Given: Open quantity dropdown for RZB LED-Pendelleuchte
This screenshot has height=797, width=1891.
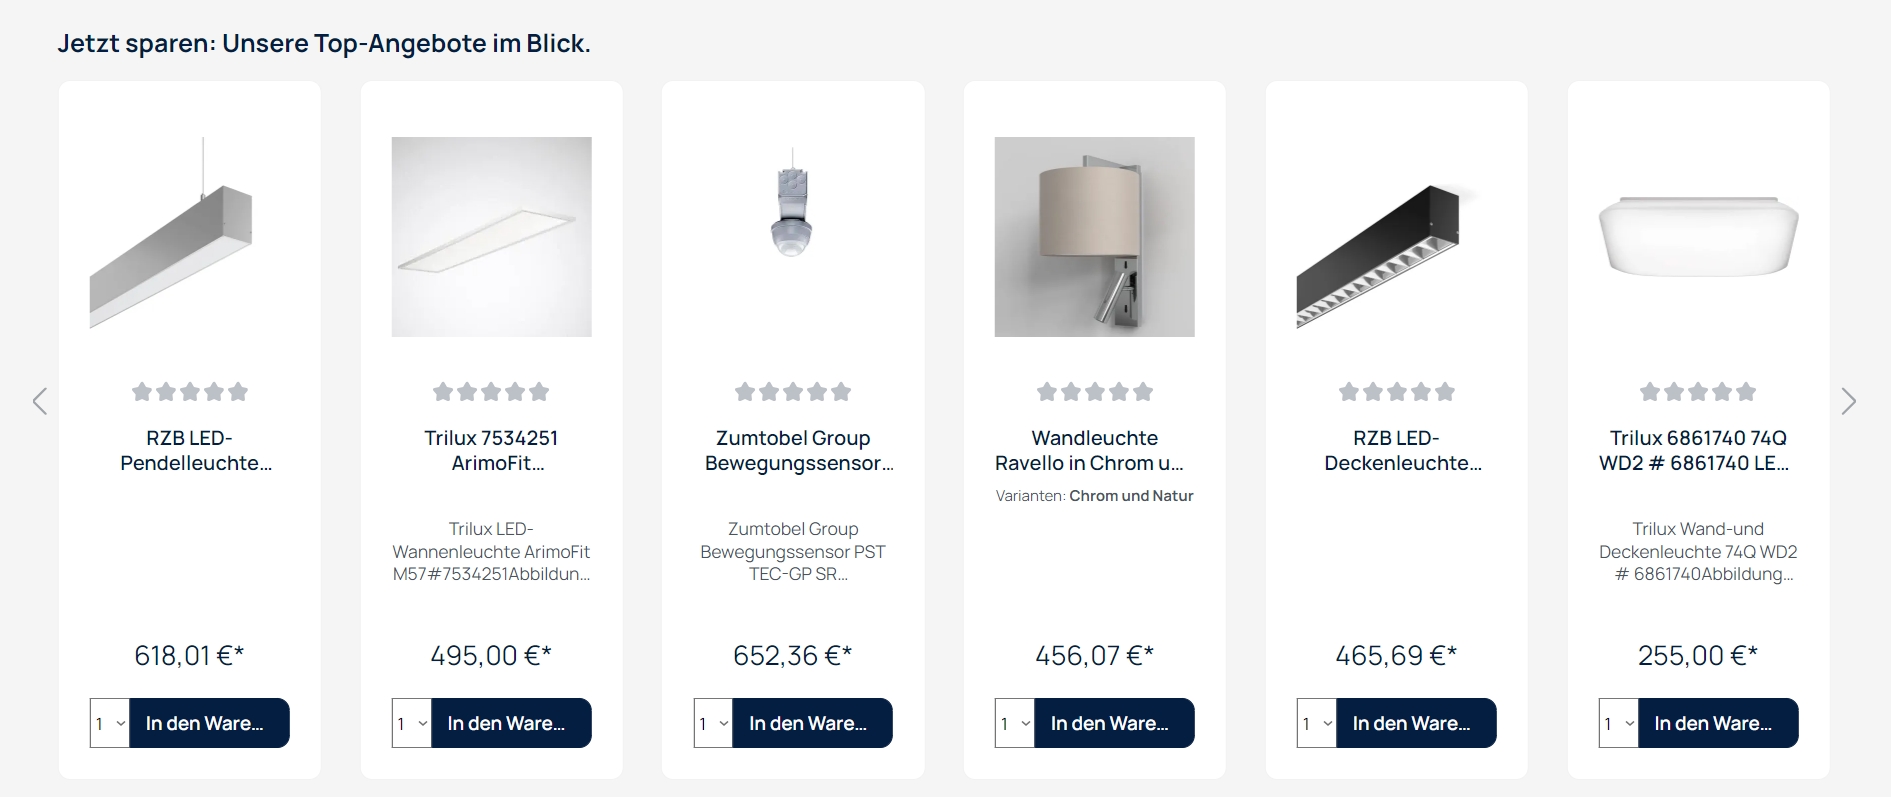Looking at the screenshot, I should pos(110,723).
